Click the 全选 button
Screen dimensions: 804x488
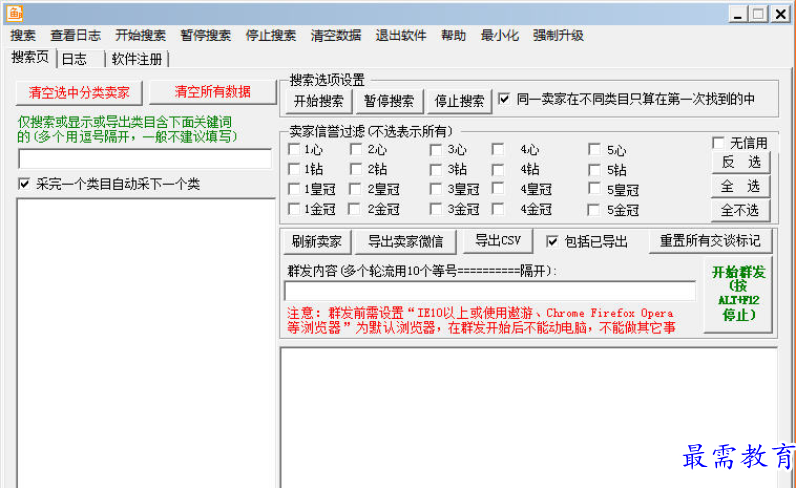click(x=741, y=186)
